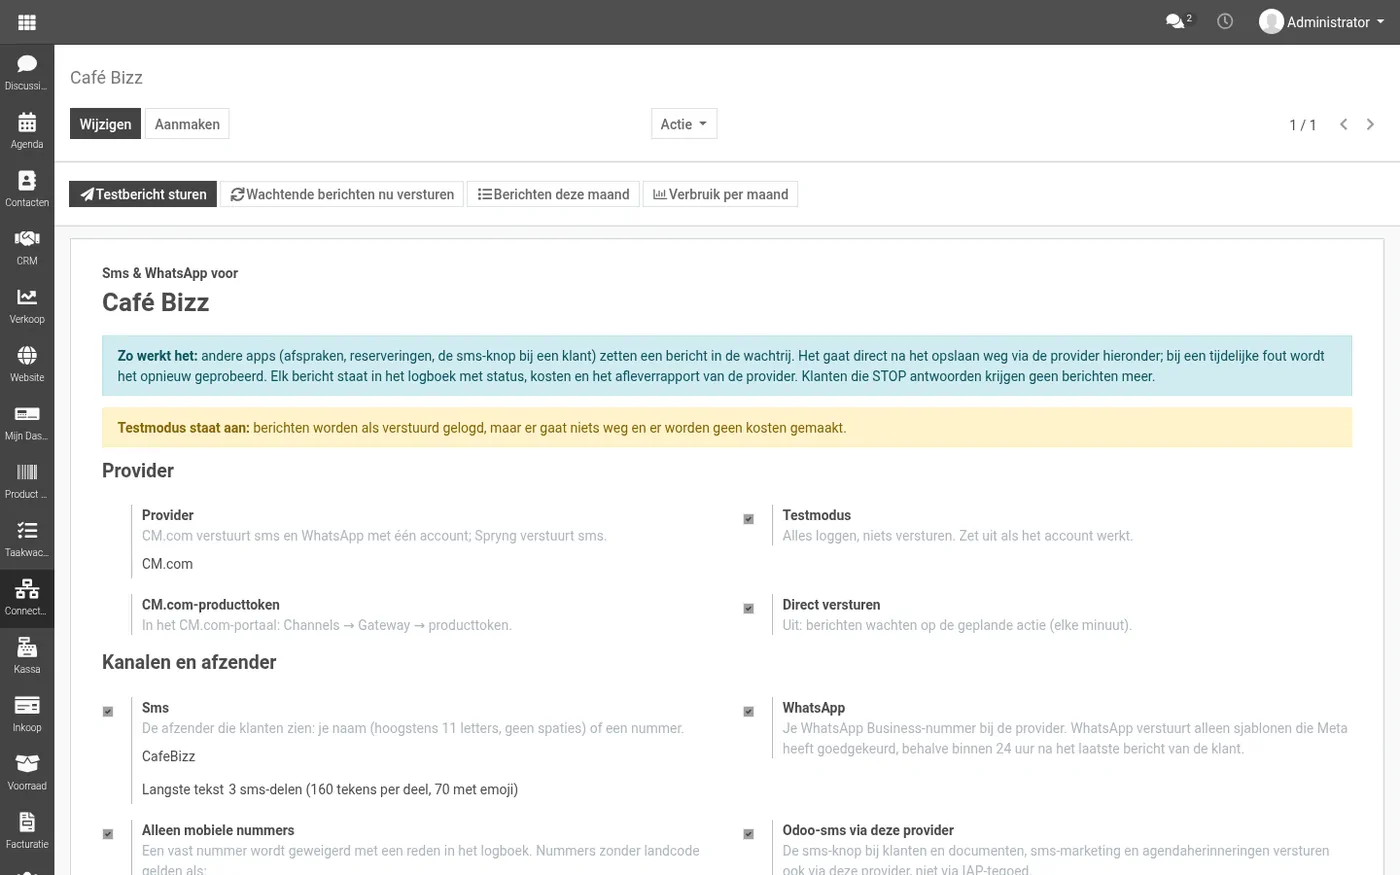Open the Inkoop purchasing app

[x=27, y=713]
